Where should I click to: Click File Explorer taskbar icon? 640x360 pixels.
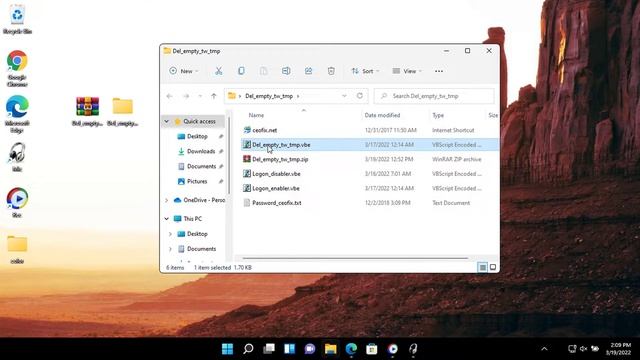[x=331, y=349]
